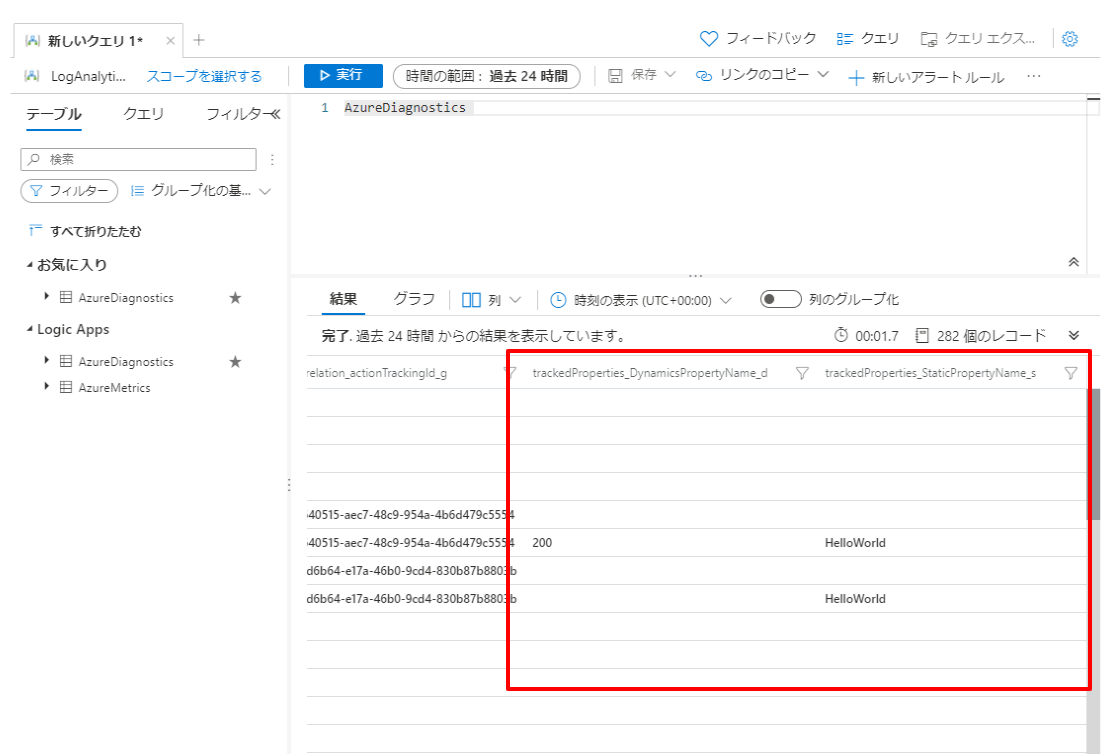Open the 列 columns dropdown
The height and width of the screenshot is (754, 1115).
491,300
